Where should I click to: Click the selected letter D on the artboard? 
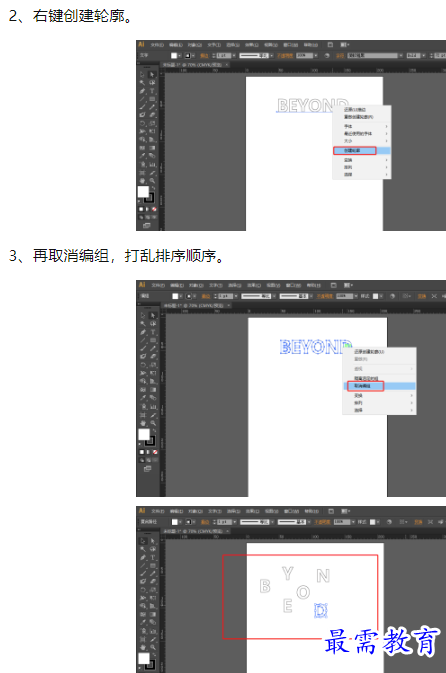tap(321, 610)
